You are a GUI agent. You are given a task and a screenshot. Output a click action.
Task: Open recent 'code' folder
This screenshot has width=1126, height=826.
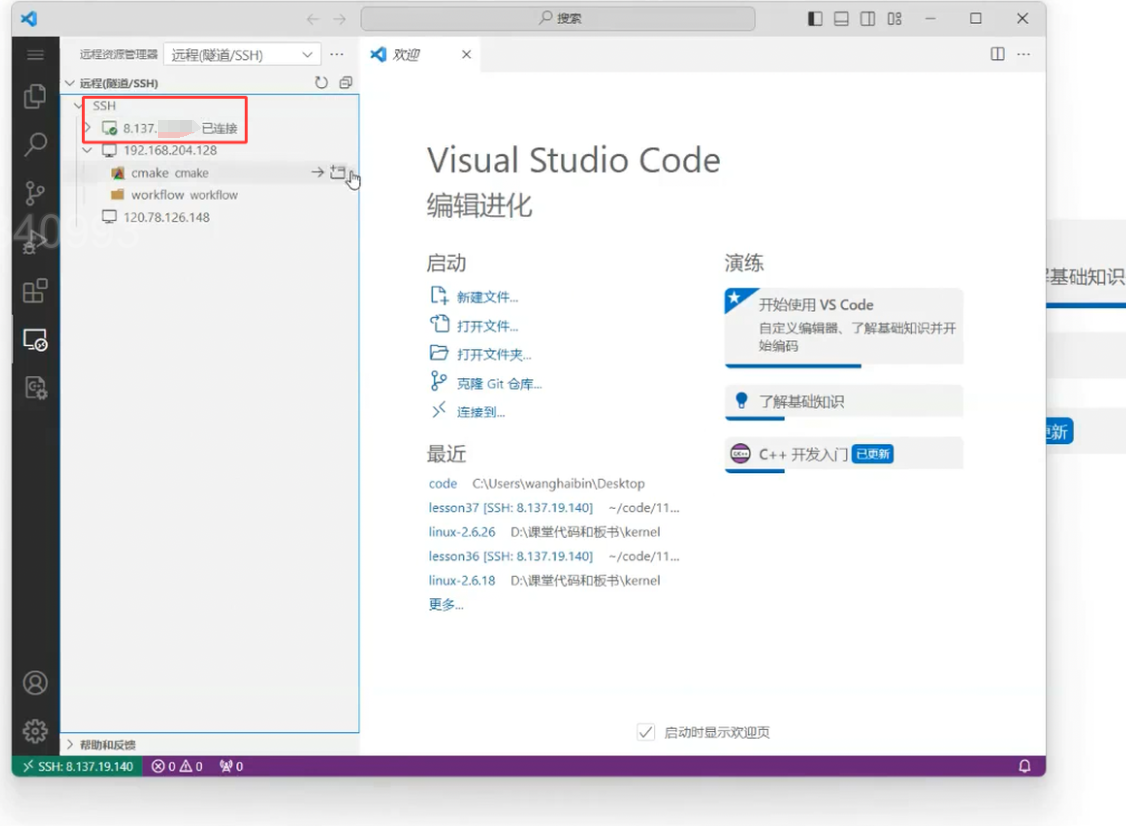click(x=442, y=483)
